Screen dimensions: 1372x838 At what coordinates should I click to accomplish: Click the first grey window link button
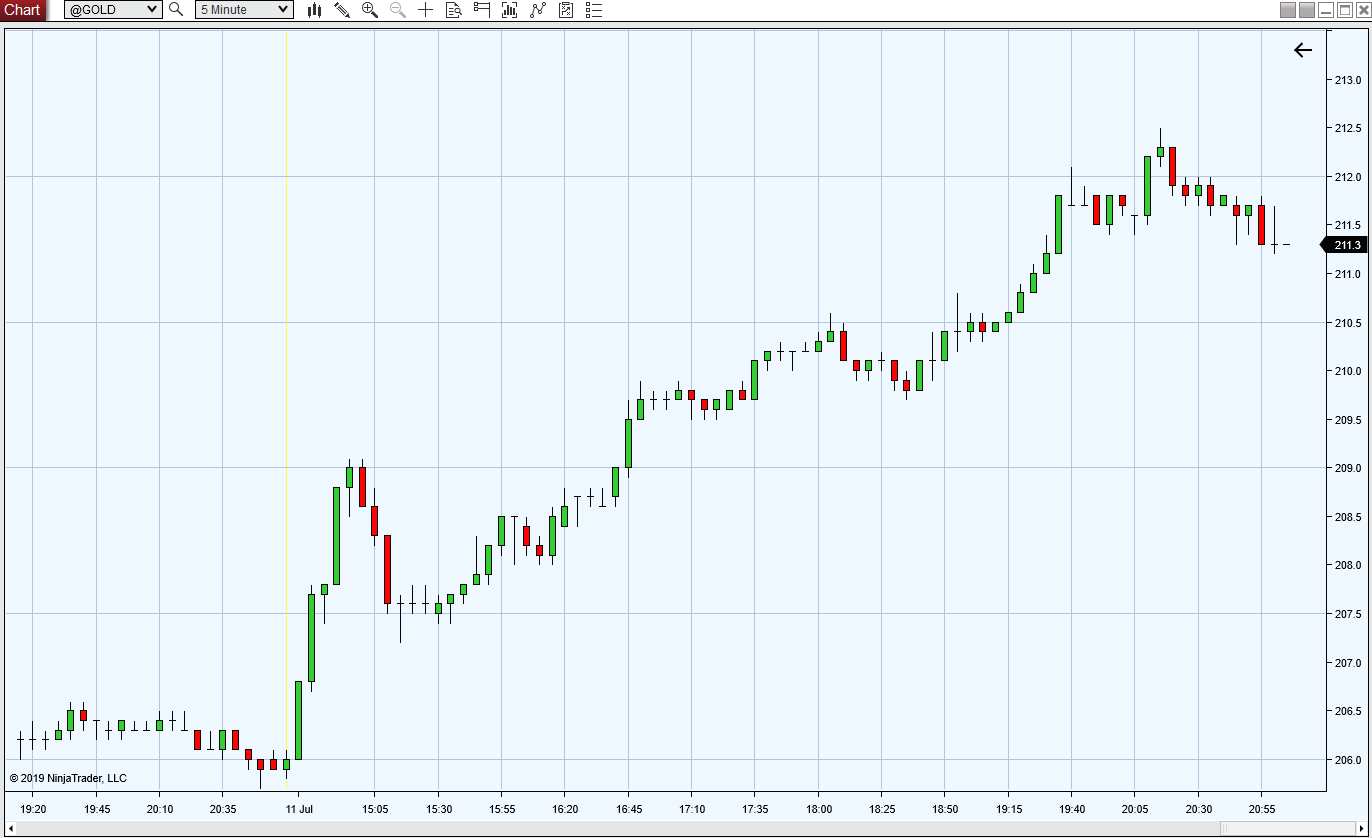tap(1288, 10)
